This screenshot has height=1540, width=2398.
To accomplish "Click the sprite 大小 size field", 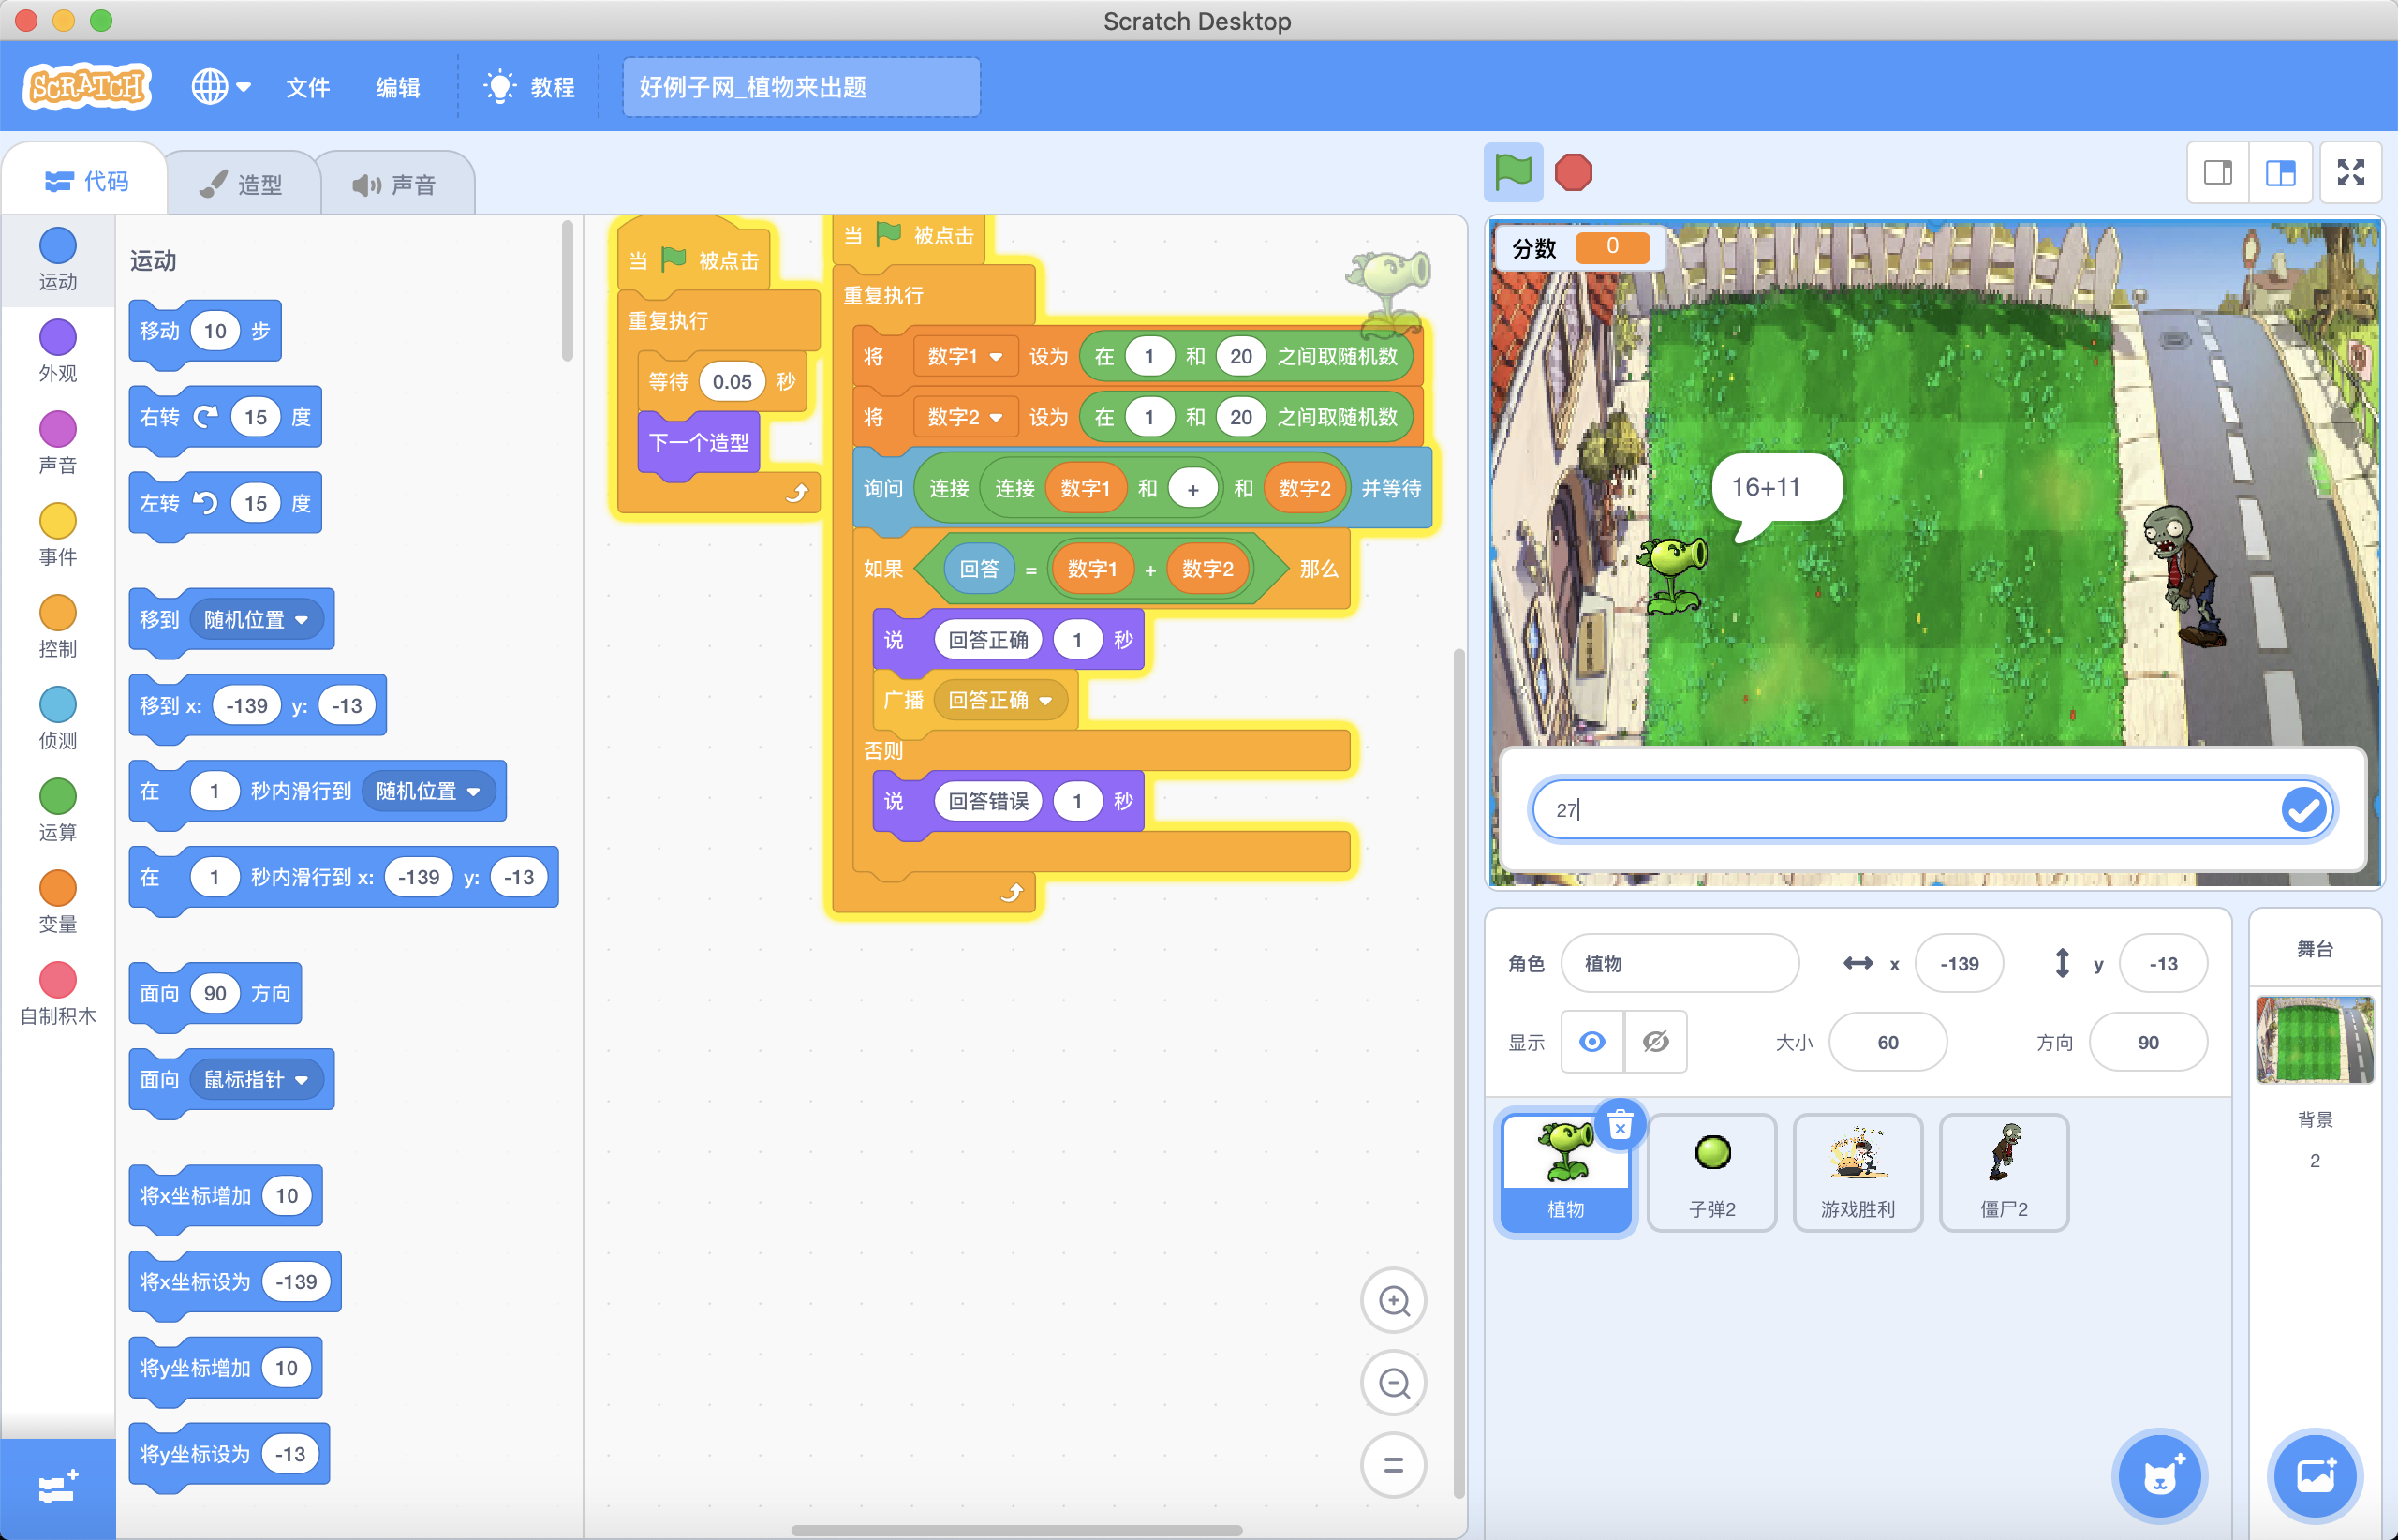I will [x=1888, y=1042].
